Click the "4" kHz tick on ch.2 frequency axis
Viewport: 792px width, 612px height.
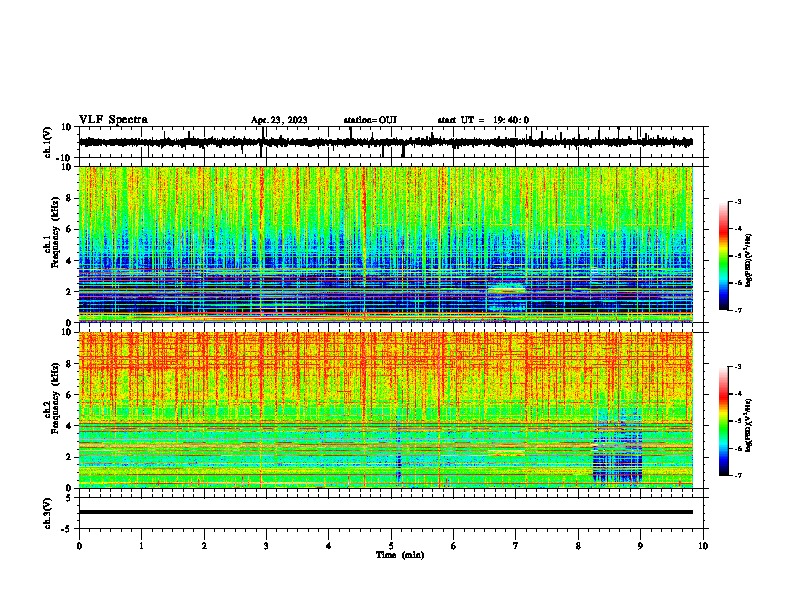pos(69,426)
